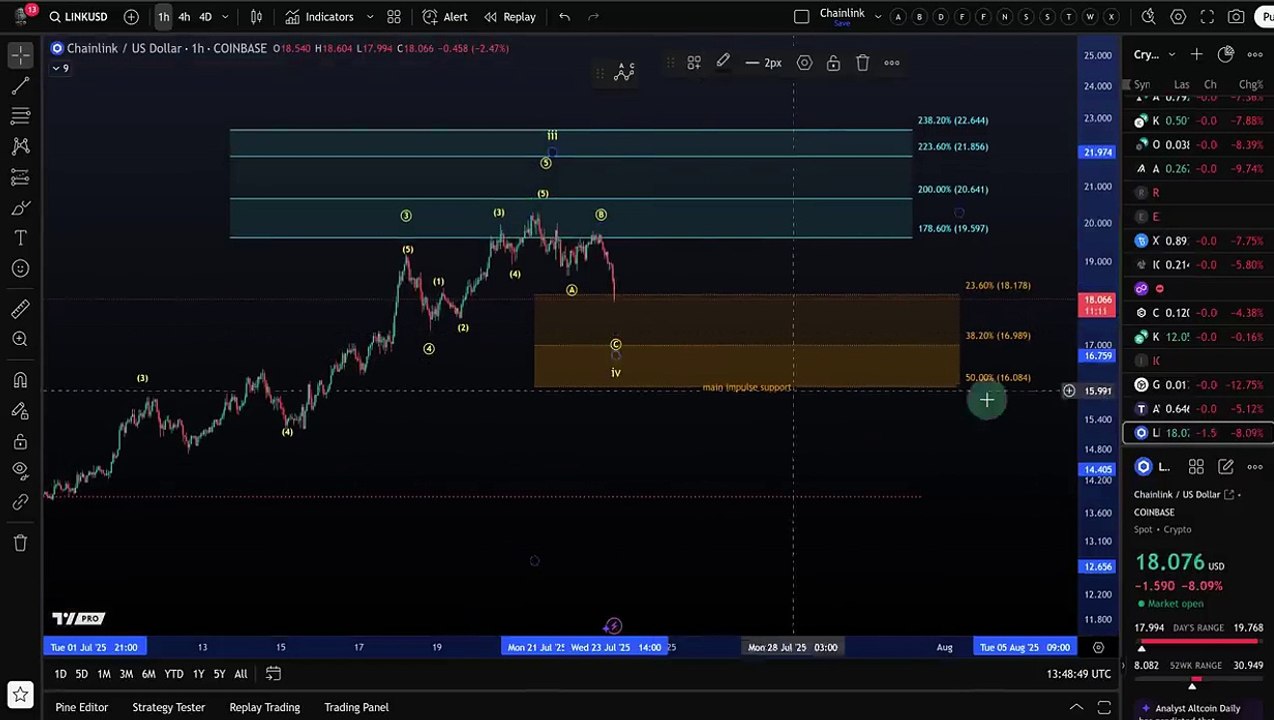The width and height of the screenshot is (1274, 720).
Task: Set the chart range to YTD
Action: pyautogui.click(x=174, y=674)
